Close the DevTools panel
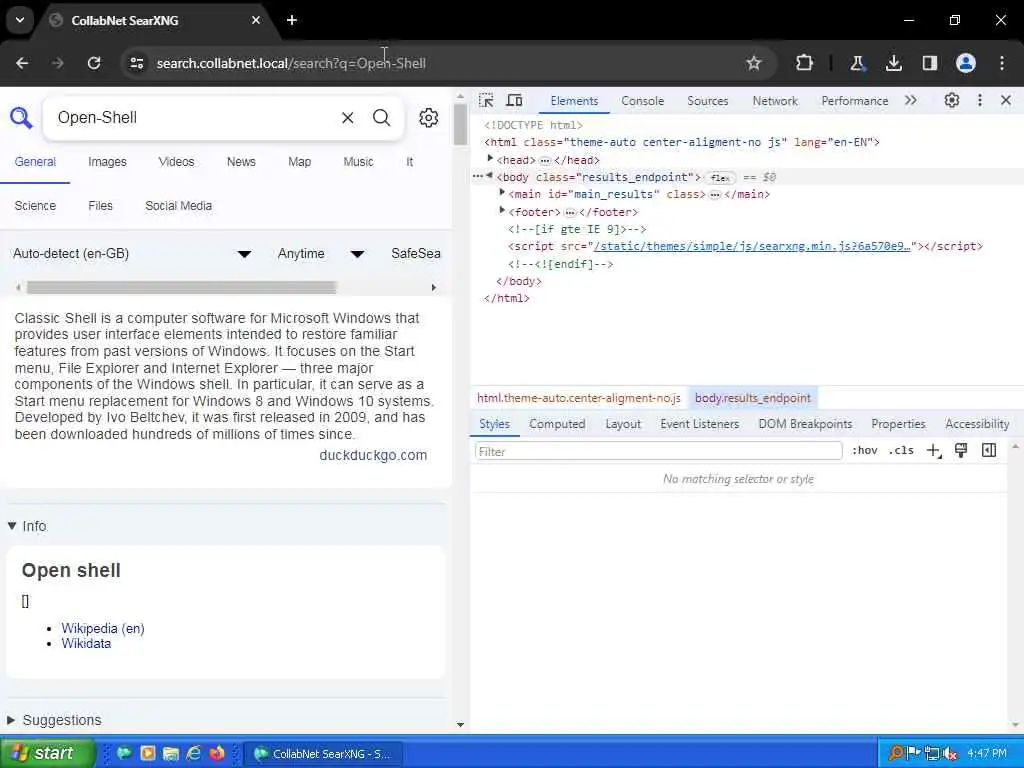Image resolution: width=1024 pixels, height=768 pixels. pyautogui.click(x=1006, y=101)
